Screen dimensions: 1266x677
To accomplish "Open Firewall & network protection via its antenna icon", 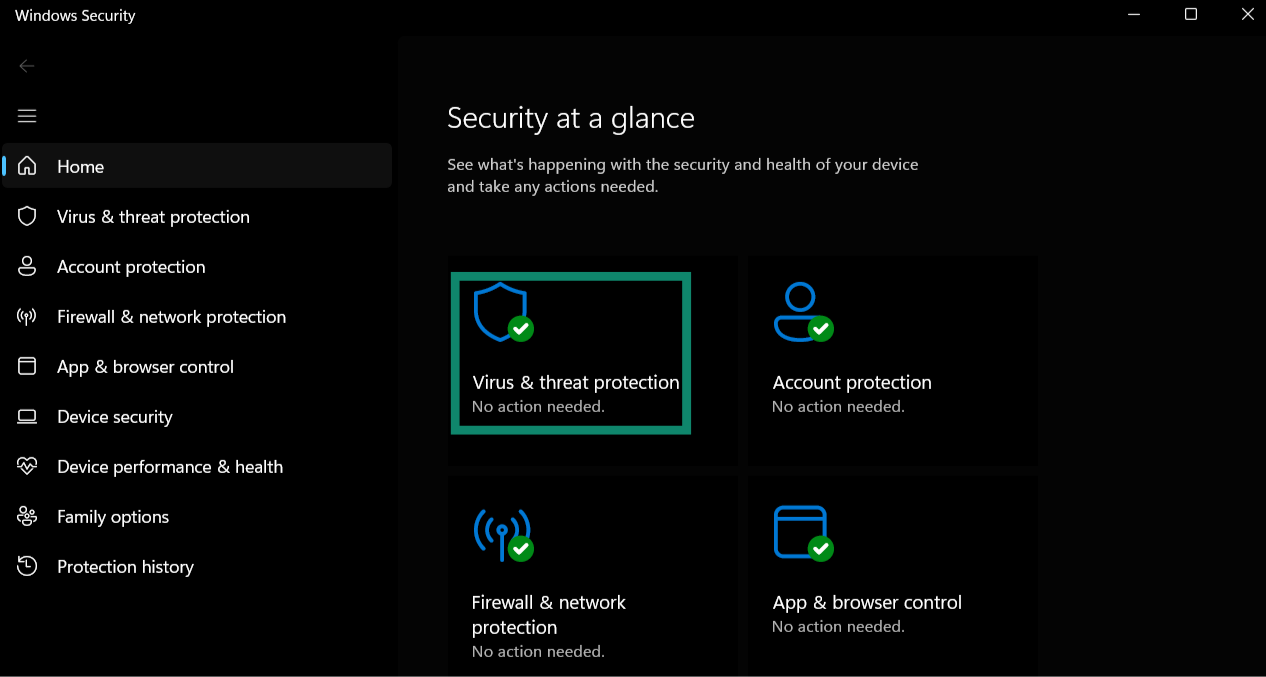I will tap(503, 533).
